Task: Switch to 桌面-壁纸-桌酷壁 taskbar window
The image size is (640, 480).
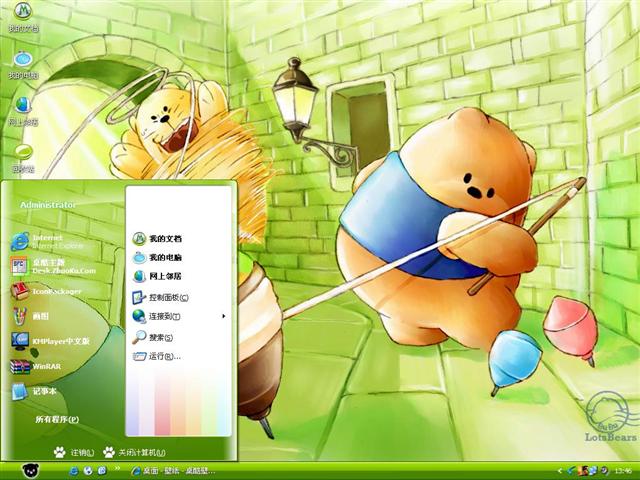Action: [173, 471]
